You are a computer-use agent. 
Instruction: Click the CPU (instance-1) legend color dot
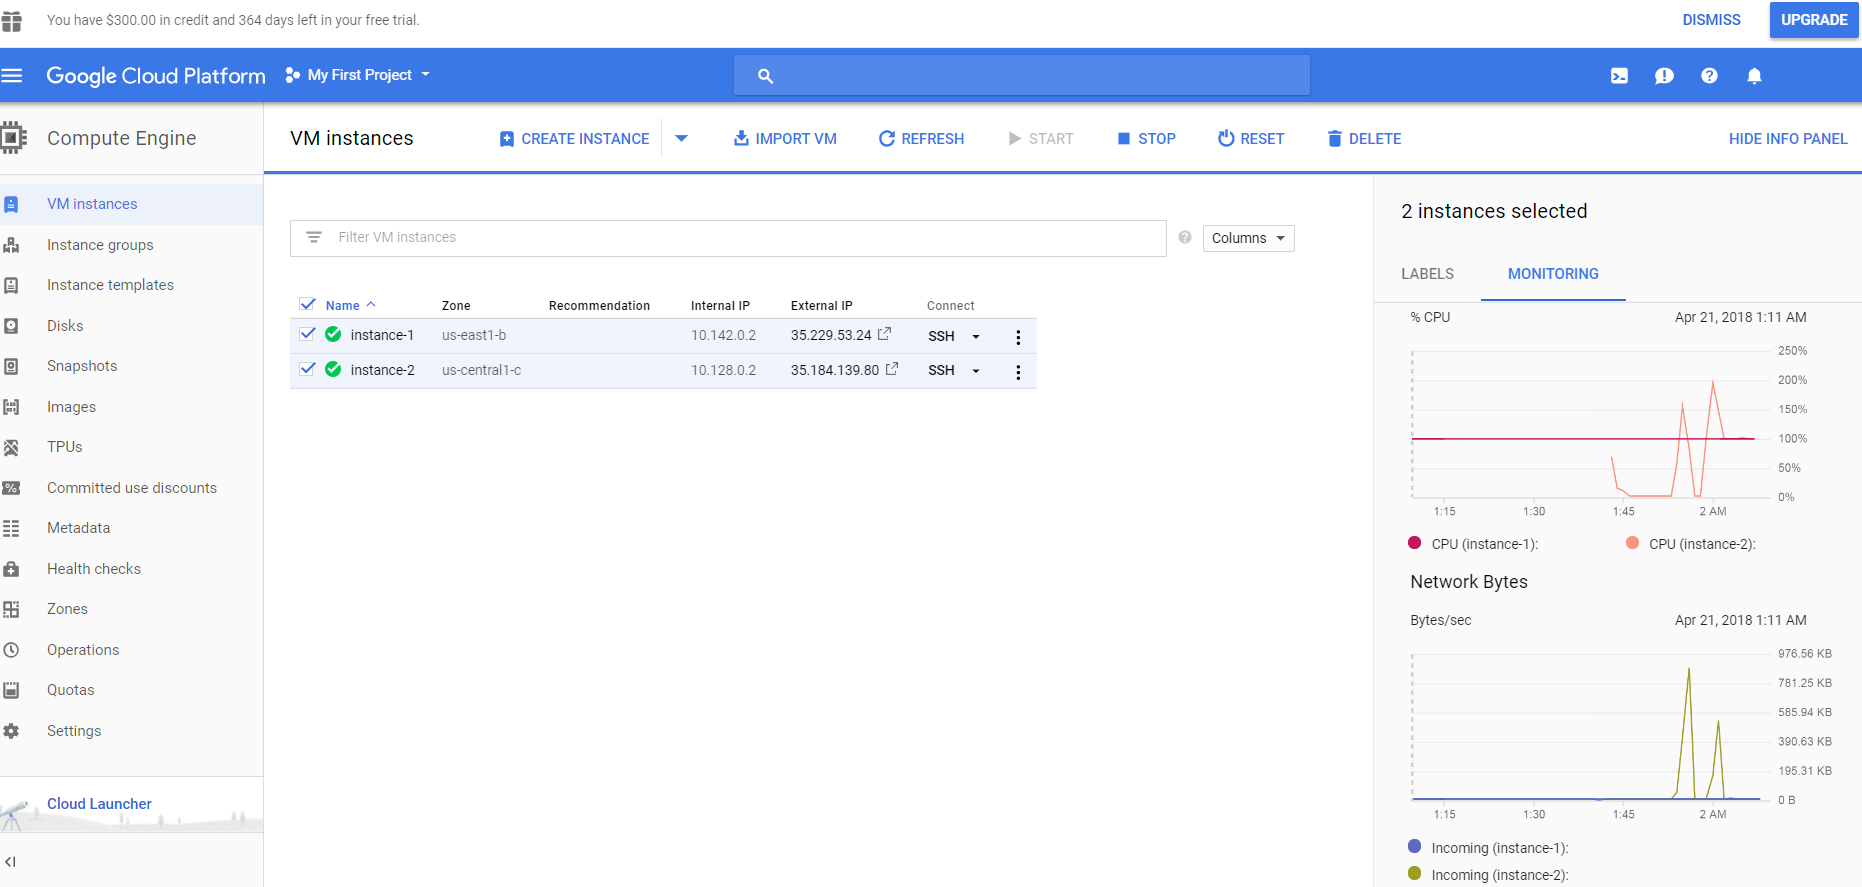coord(1414,543)
